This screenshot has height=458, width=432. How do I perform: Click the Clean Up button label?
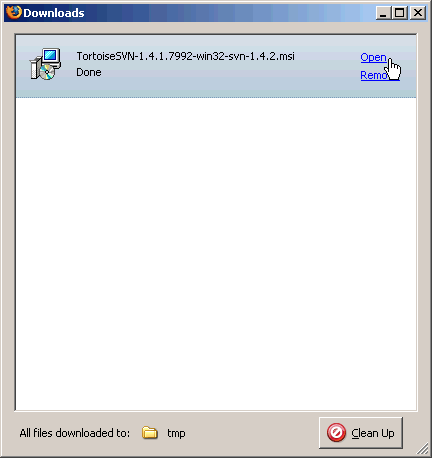point(373,433)
